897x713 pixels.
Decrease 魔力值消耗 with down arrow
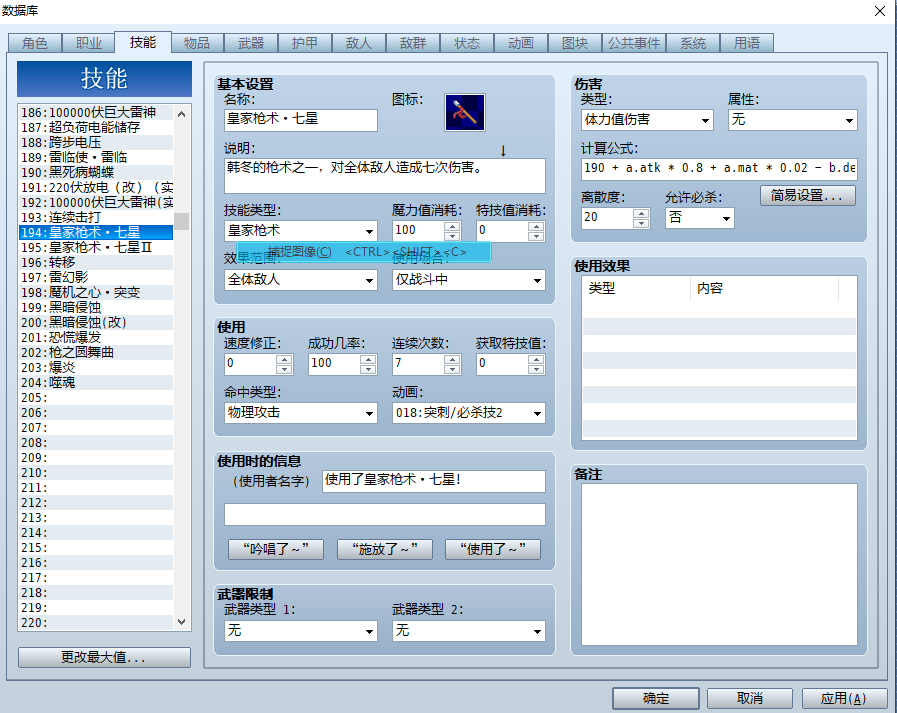452,236
